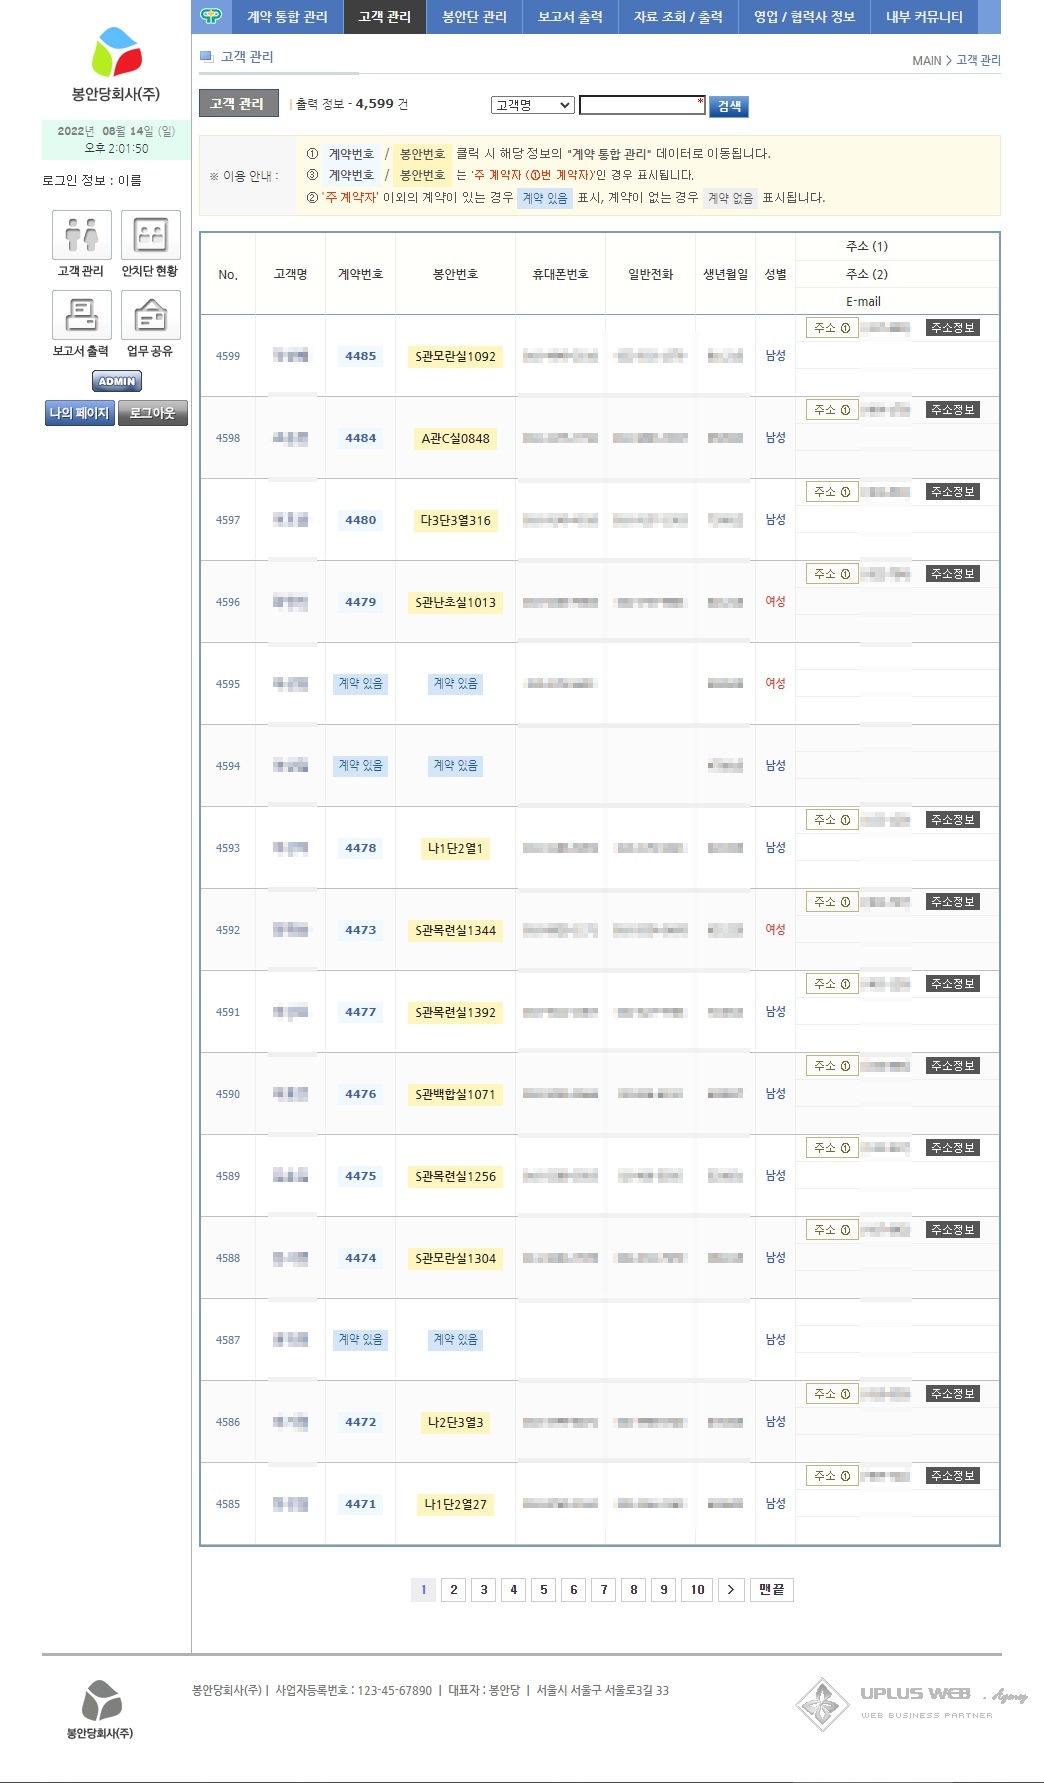Open niche number 나1단2열1

tap(456, 848)
